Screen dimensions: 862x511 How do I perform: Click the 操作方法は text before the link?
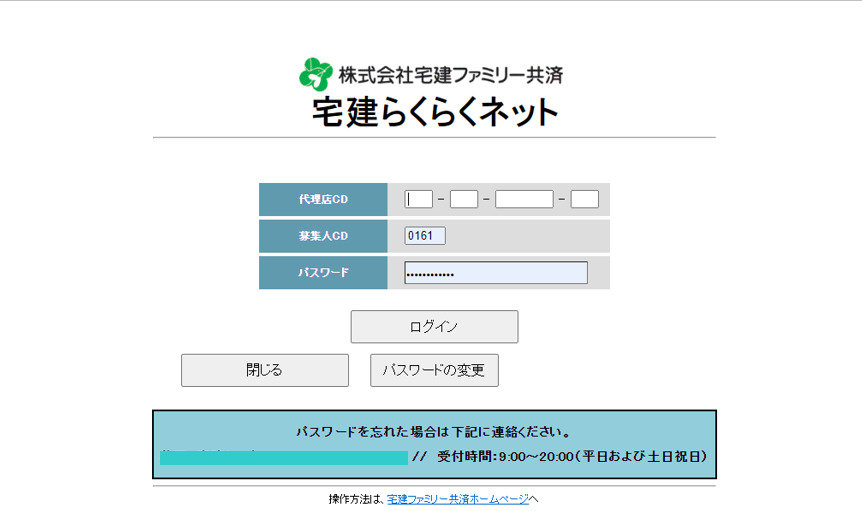pos(356,498)
